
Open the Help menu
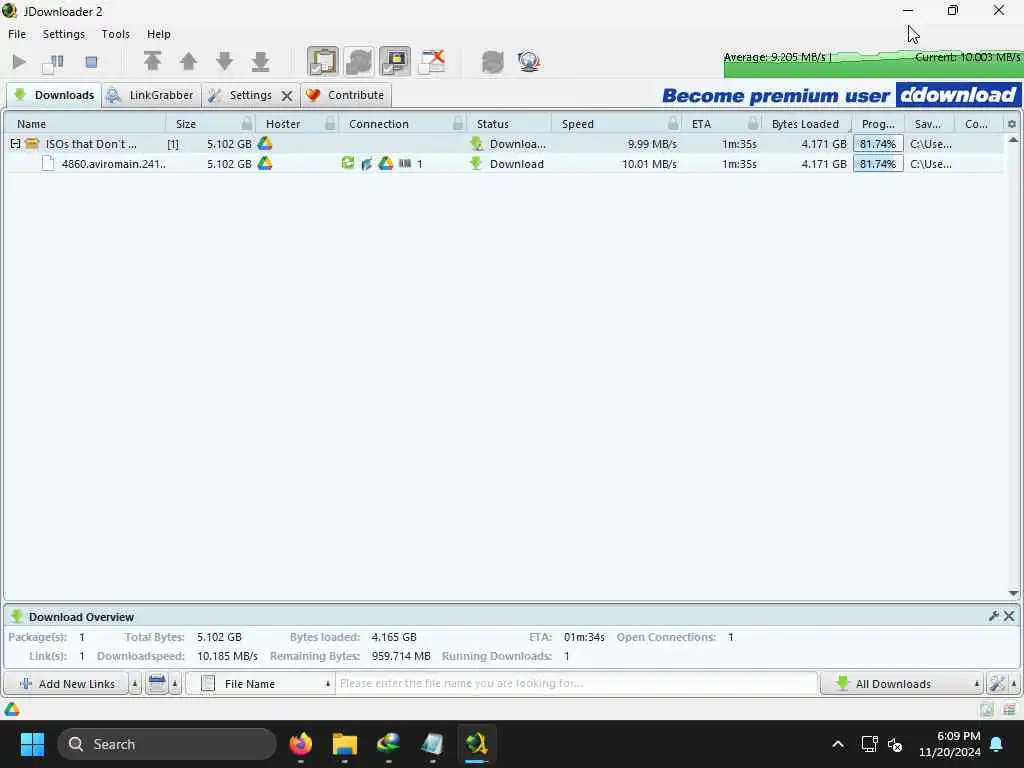pos(159,34)
